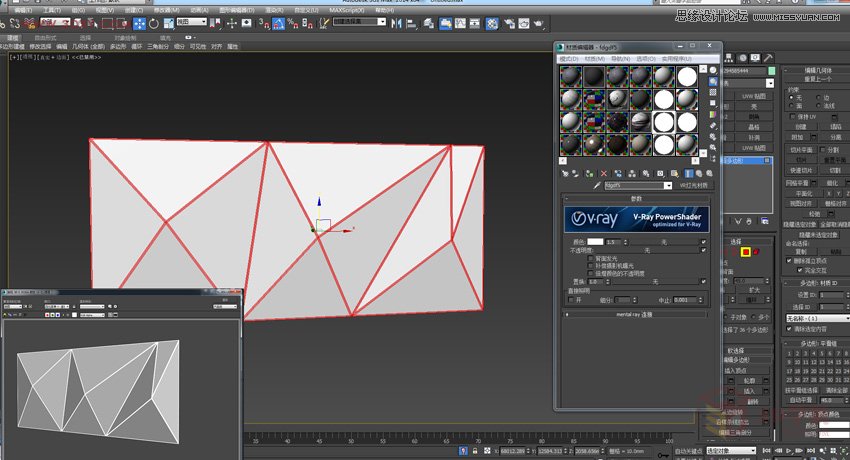The width and height of the screenshot is (850, 460).
Task: Click Assign Material to Selection icon
Action: [589, 173]
